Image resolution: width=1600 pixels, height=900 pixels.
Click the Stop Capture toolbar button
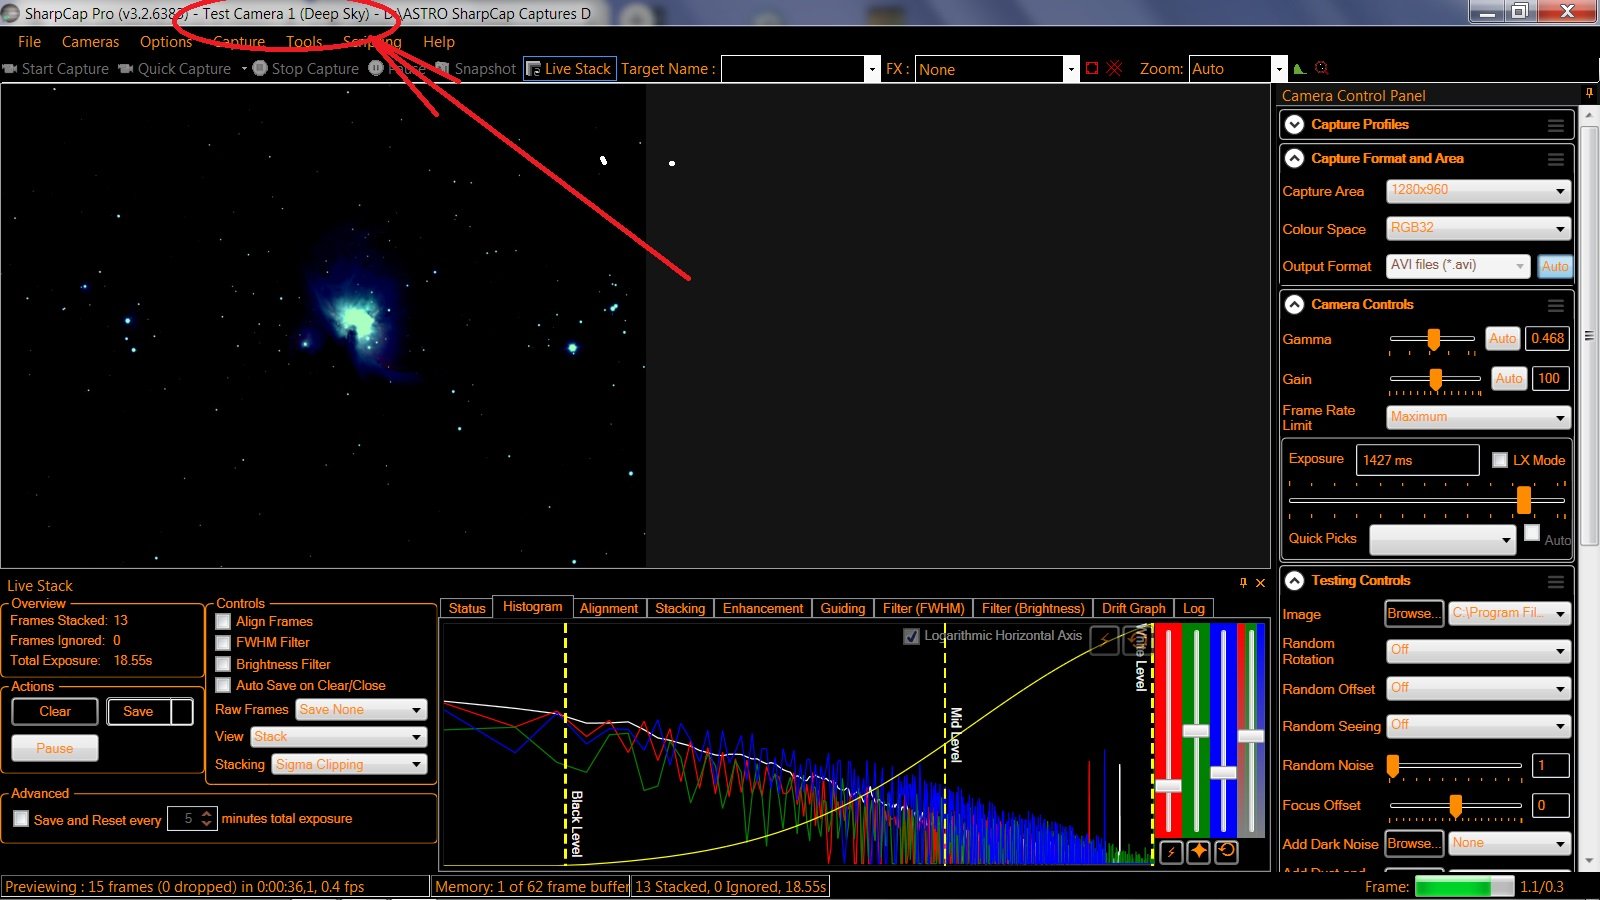306,69
